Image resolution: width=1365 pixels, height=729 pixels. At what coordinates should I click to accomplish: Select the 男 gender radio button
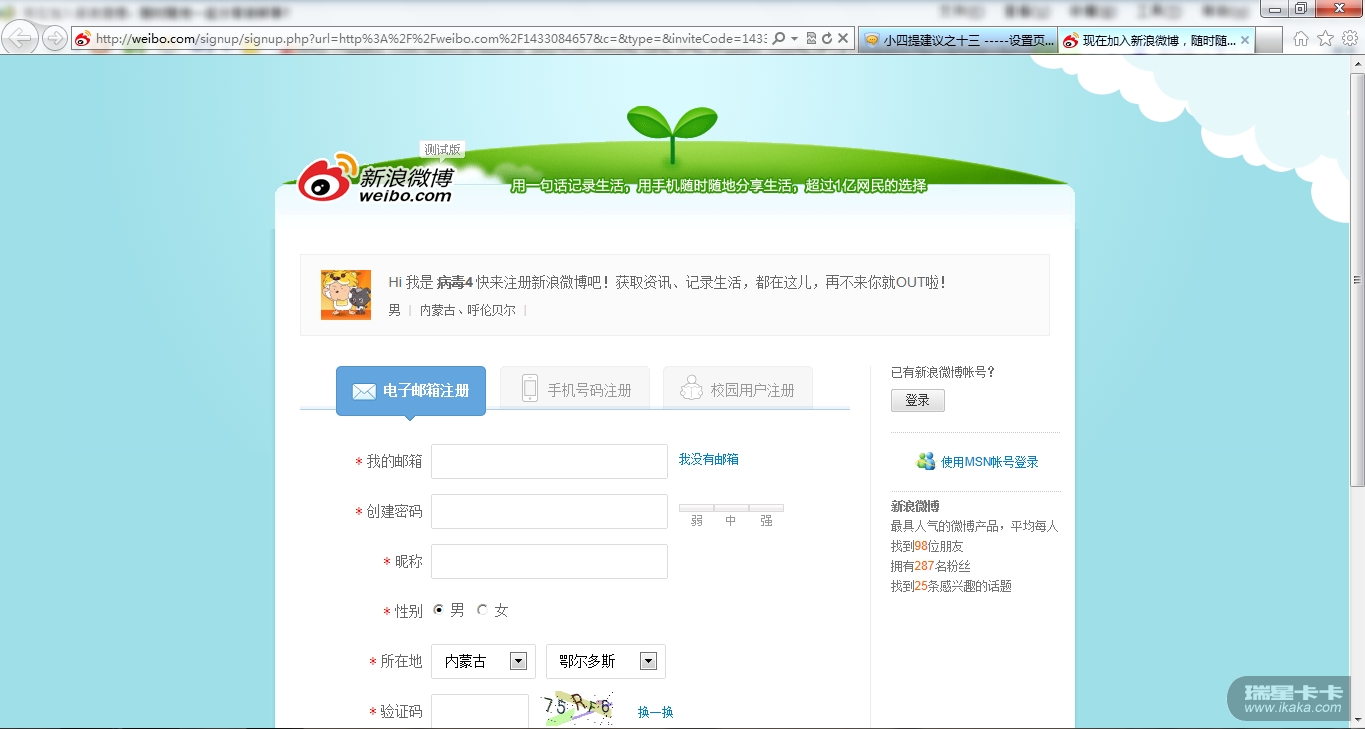pyautogui.click(x=439, y=610)
